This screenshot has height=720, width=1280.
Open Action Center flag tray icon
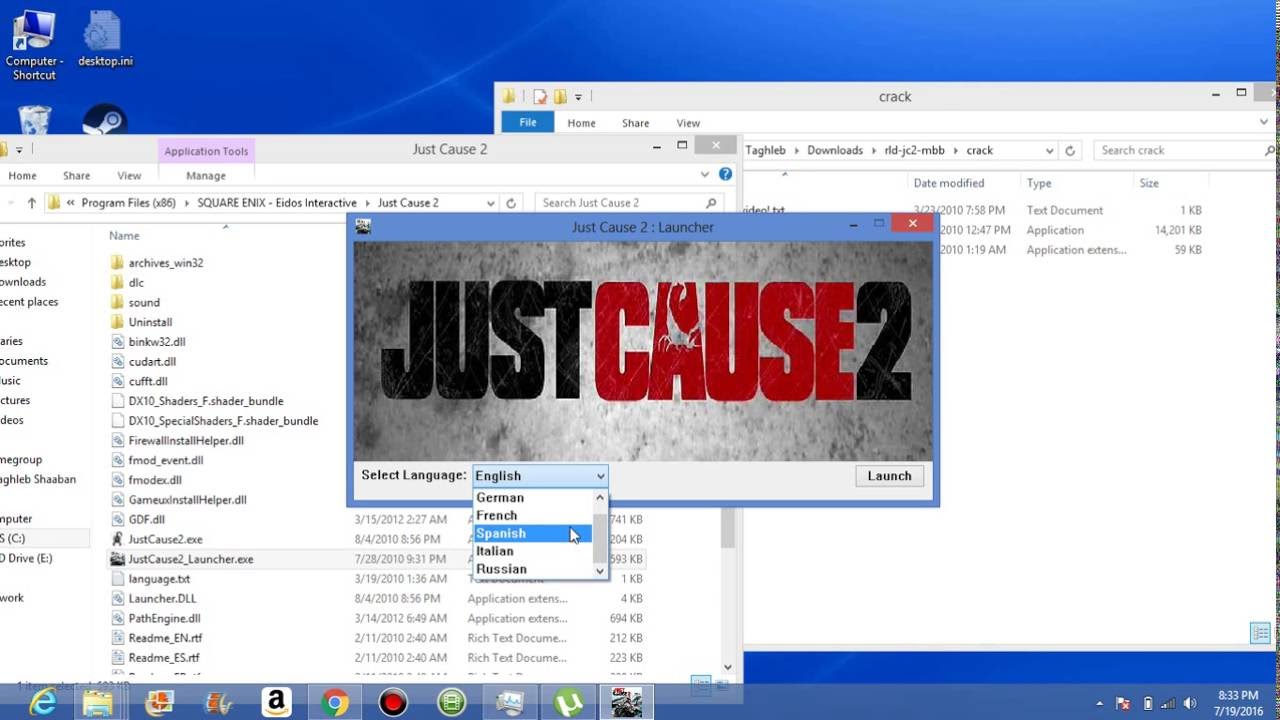point(1123,703)
